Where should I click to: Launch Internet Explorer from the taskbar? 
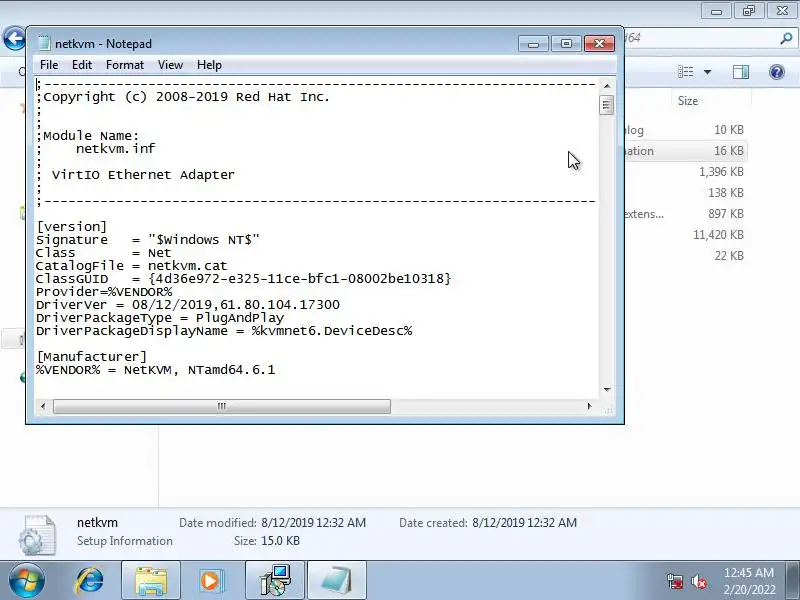click(89, 581)
